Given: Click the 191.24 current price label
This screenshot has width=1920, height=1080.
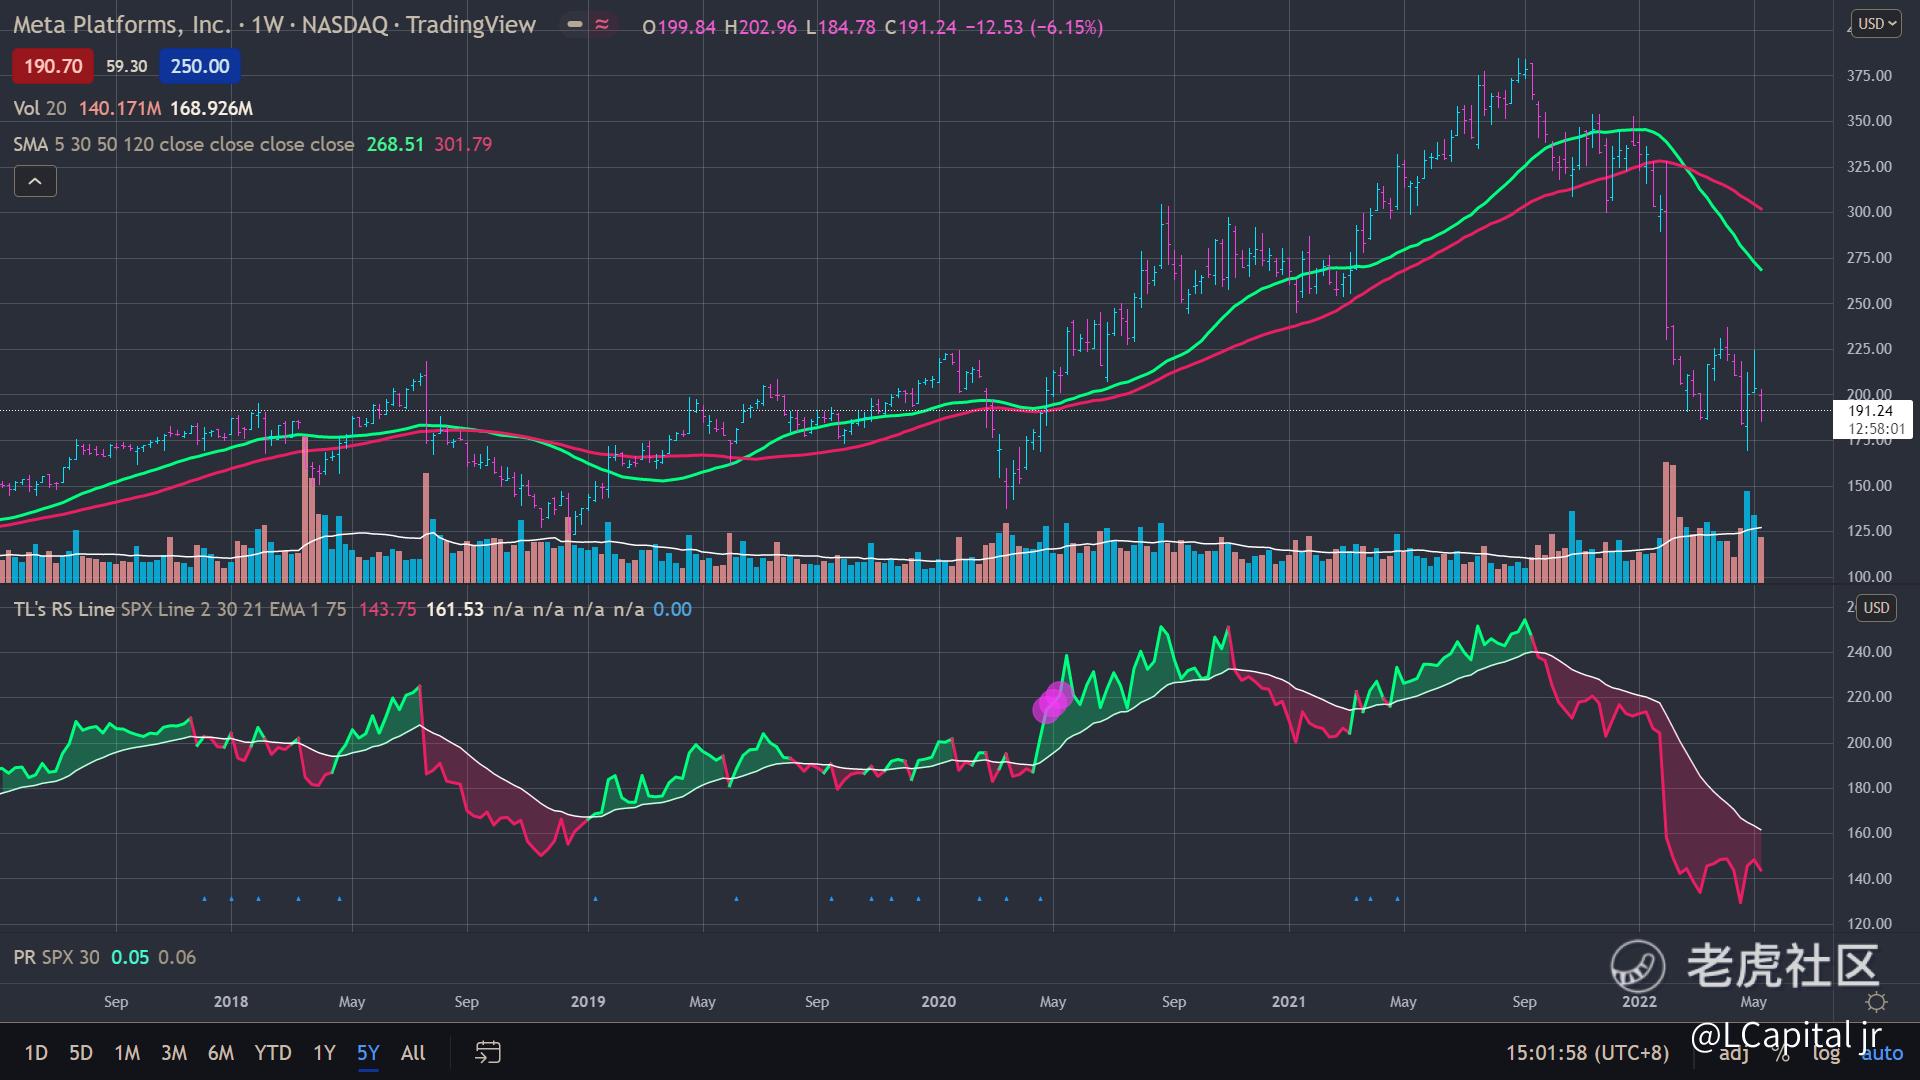Looking at the screenshot, I should (x=1870, y=411).
